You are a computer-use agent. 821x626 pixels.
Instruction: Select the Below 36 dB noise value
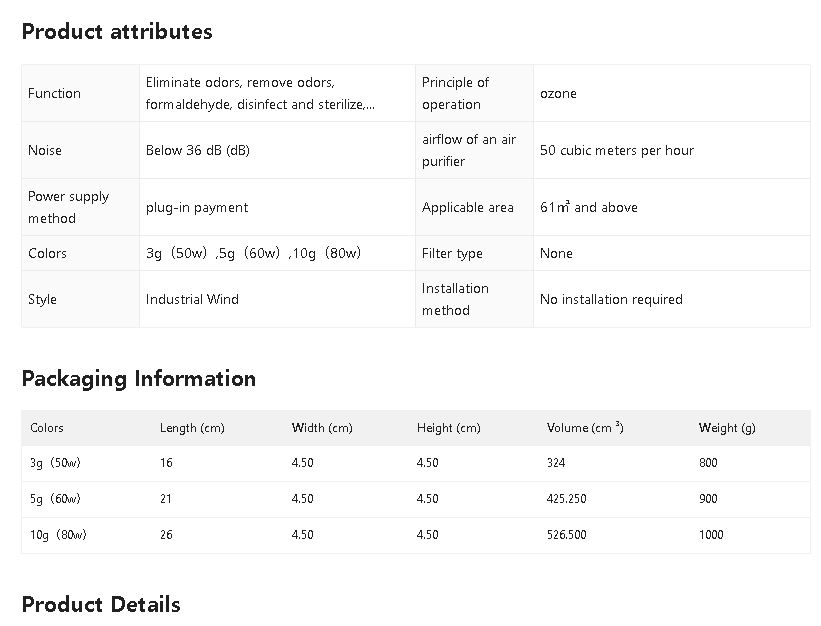tap(197, 150)
